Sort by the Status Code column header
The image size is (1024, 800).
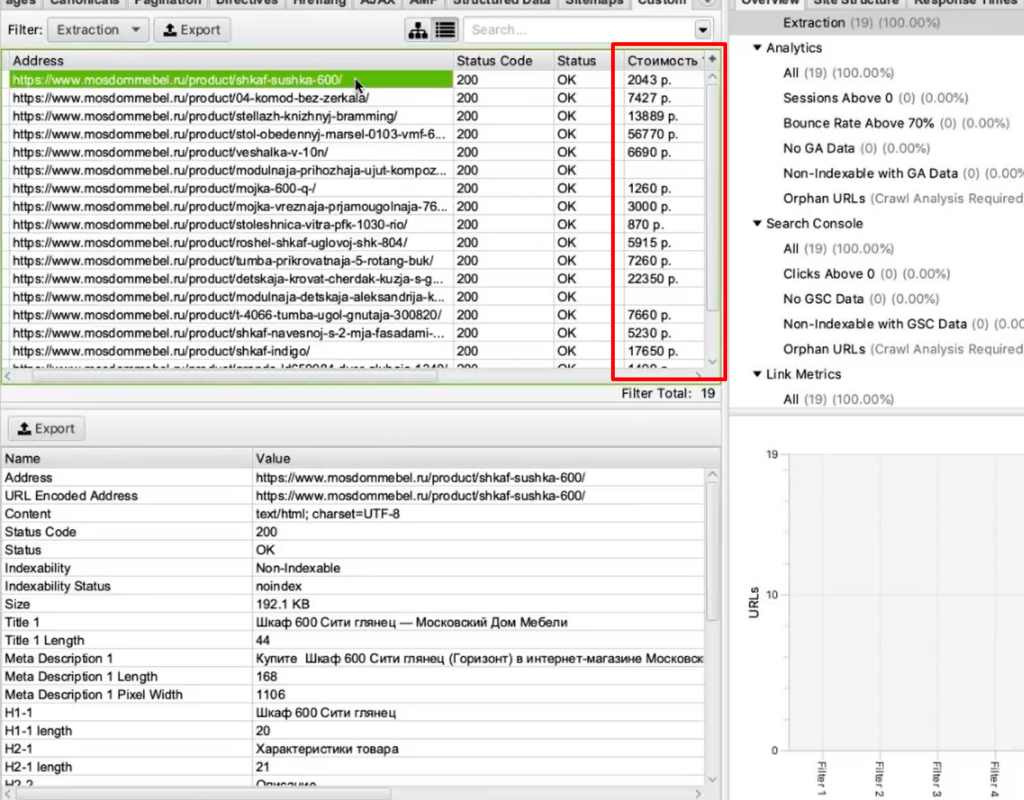494,61
